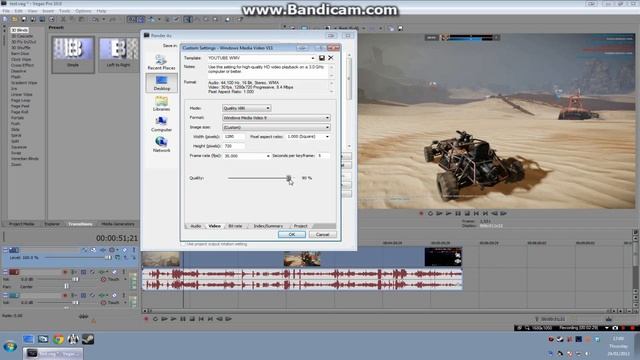
Task: Check Use project output rotation setting
Action: click(183, 244)
